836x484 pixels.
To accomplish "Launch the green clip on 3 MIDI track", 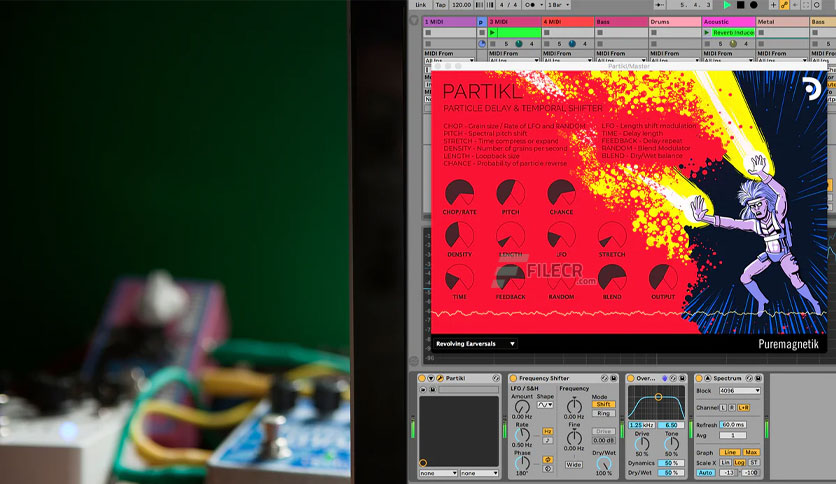I will tap(492, 33).
